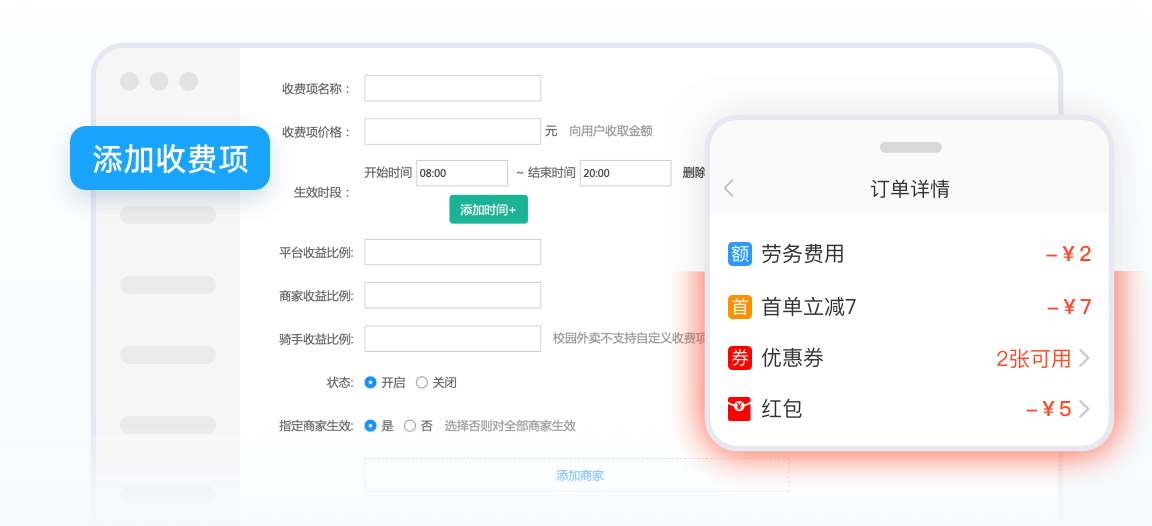Select 否 for 指定商家生效
The height and width of the screenshot is (526, 1152).
point(410,425)
